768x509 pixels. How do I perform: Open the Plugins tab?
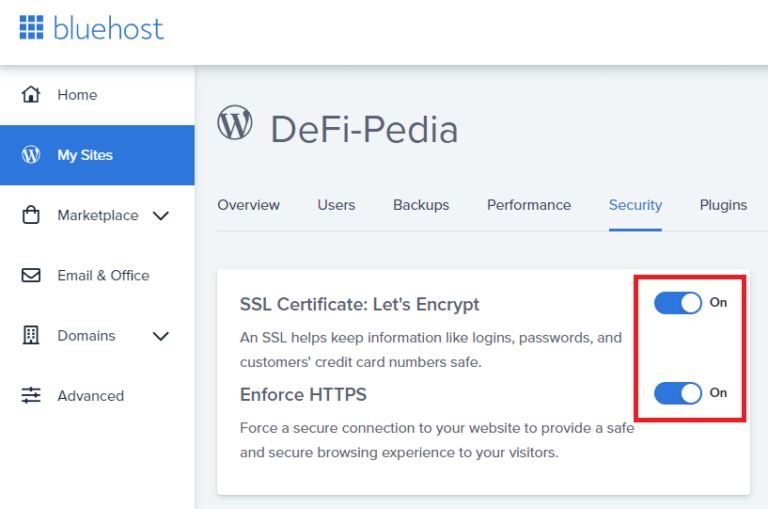[x=723, y=205]
